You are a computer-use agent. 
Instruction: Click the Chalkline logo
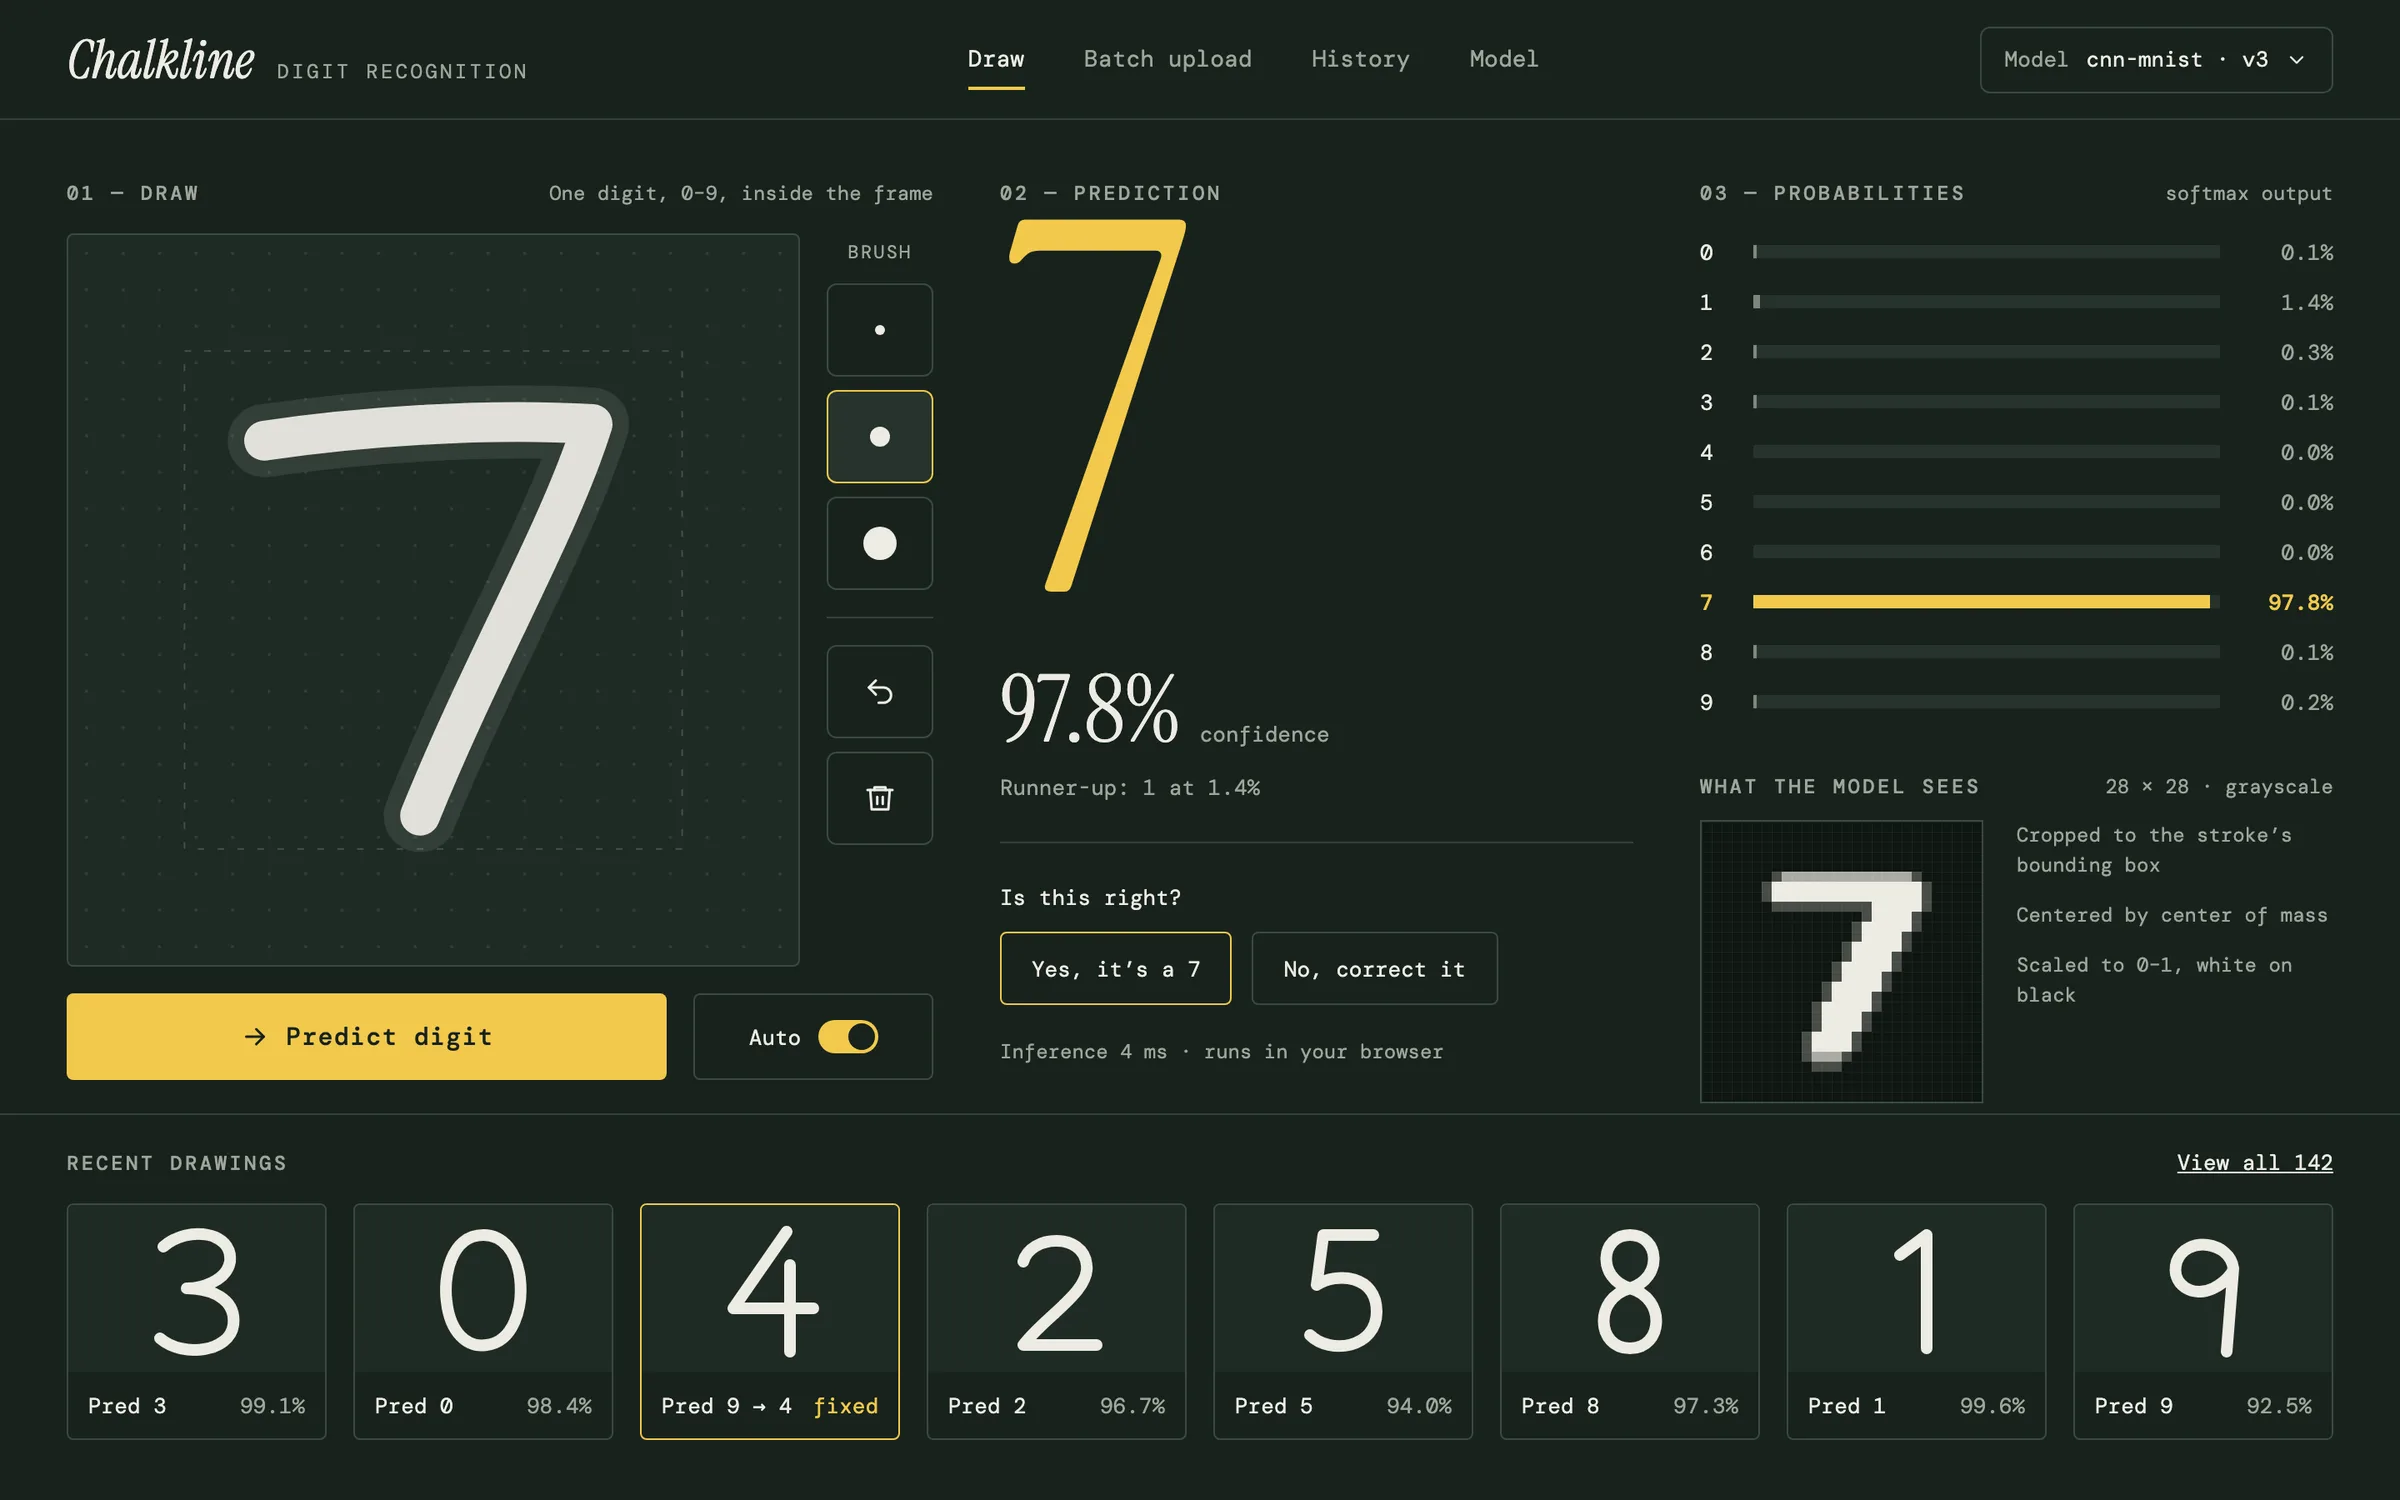(161, 60)
